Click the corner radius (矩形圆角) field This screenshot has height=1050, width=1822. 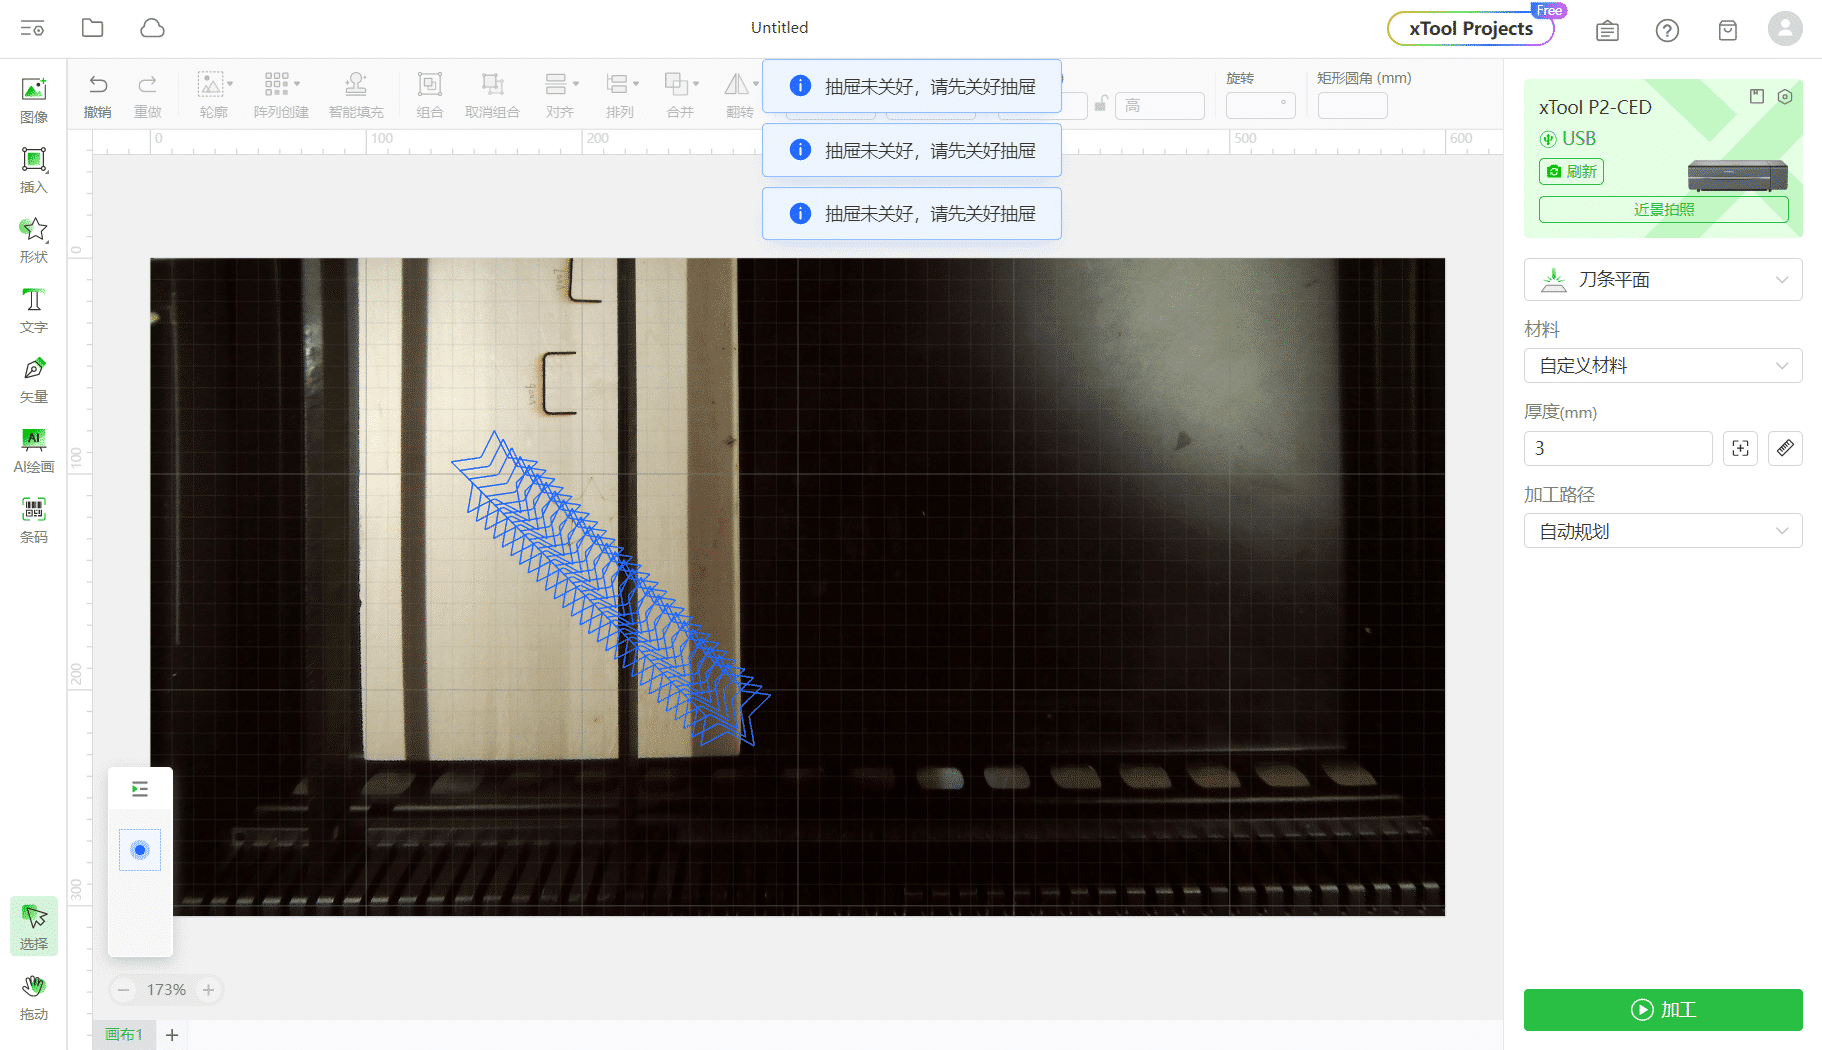pos(1352,105)
